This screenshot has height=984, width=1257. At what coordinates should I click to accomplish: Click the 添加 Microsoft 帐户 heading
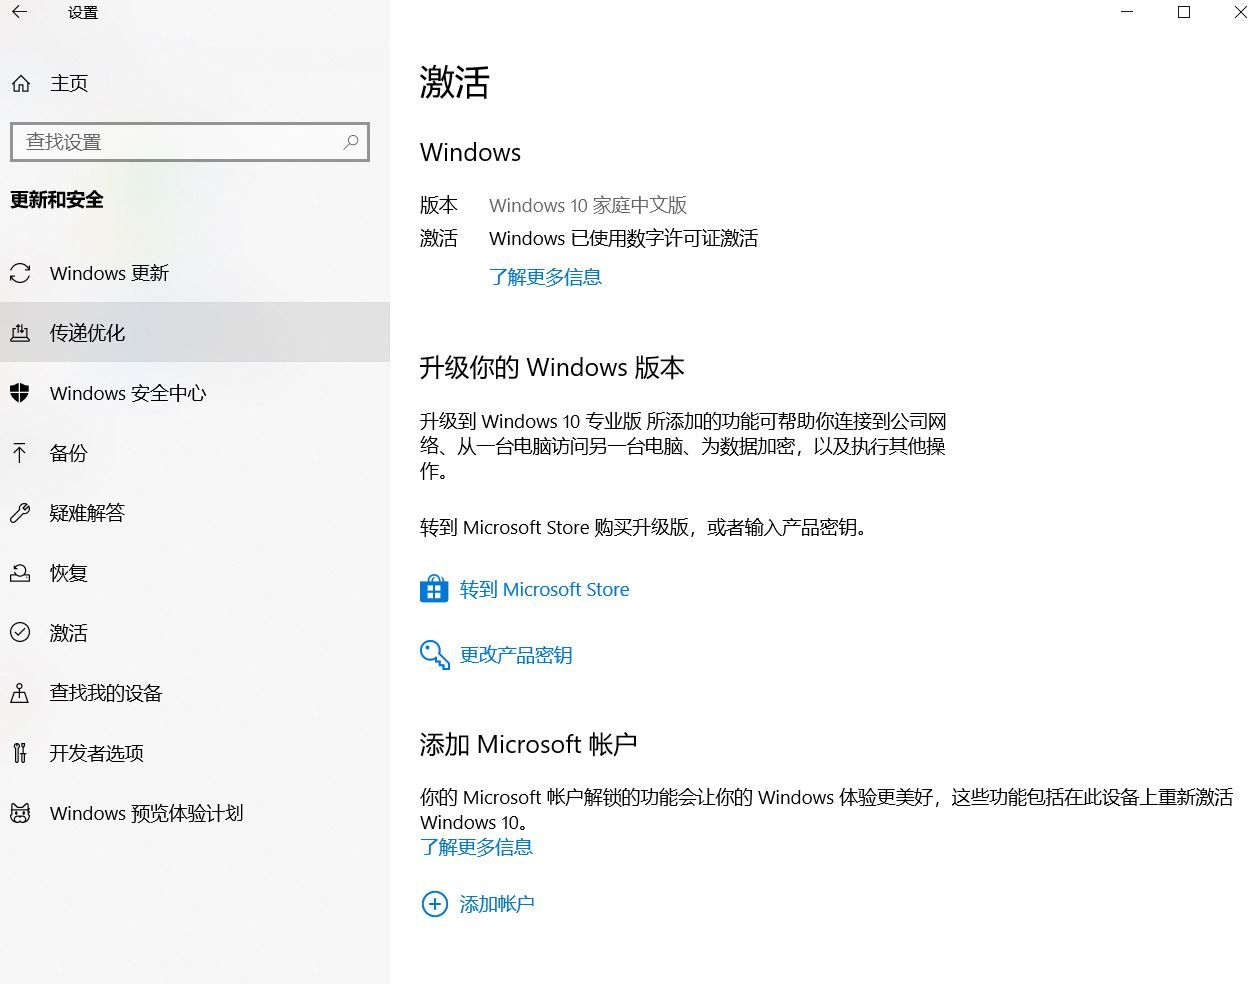[528, 745]
